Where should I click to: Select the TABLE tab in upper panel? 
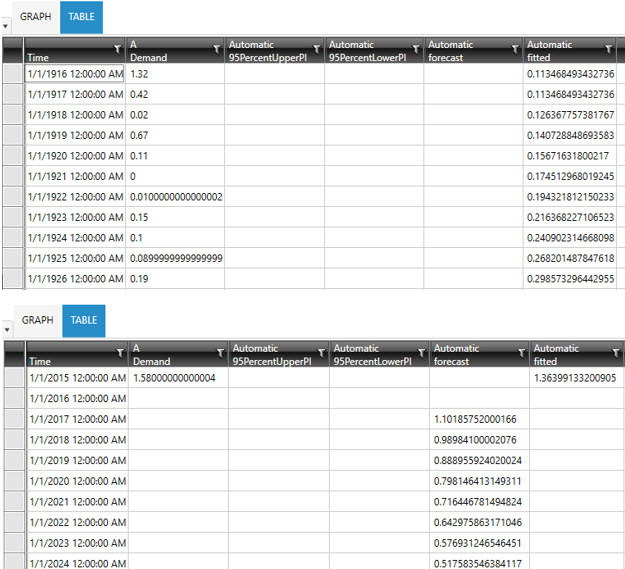[x=81, y=17]
